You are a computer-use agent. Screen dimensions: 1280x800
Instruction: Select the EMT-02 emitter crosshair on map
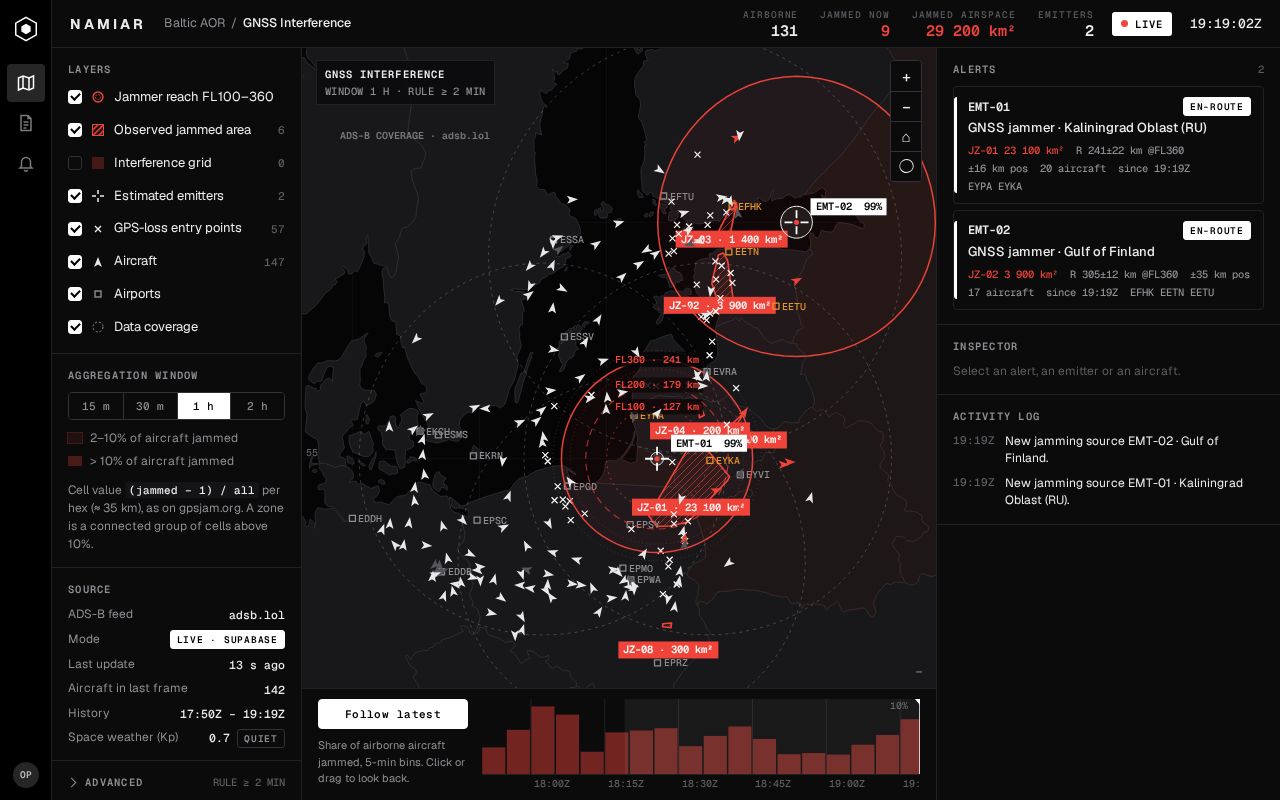tap(796, 221)
